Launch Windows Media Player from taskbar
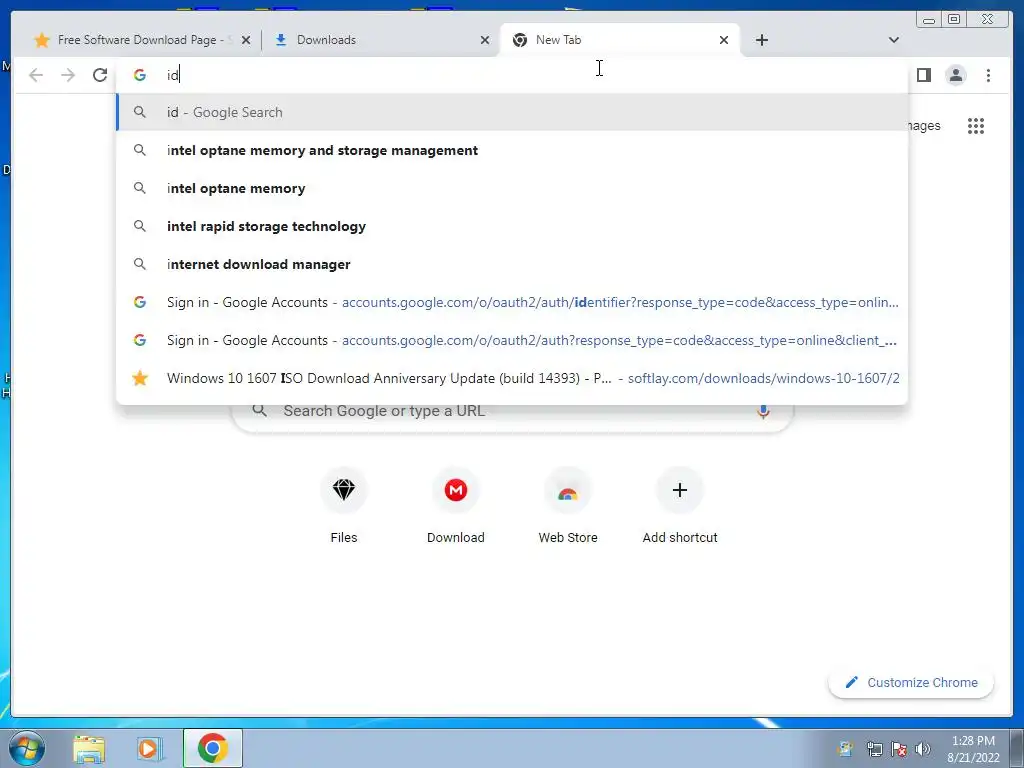The image size is (1024, 768). (149, 748)
